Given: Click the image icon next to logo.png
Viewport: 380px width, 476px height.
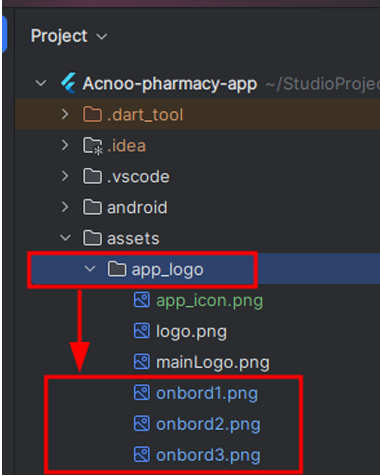Looking at the screenshot, I should [x=142, y=331].
